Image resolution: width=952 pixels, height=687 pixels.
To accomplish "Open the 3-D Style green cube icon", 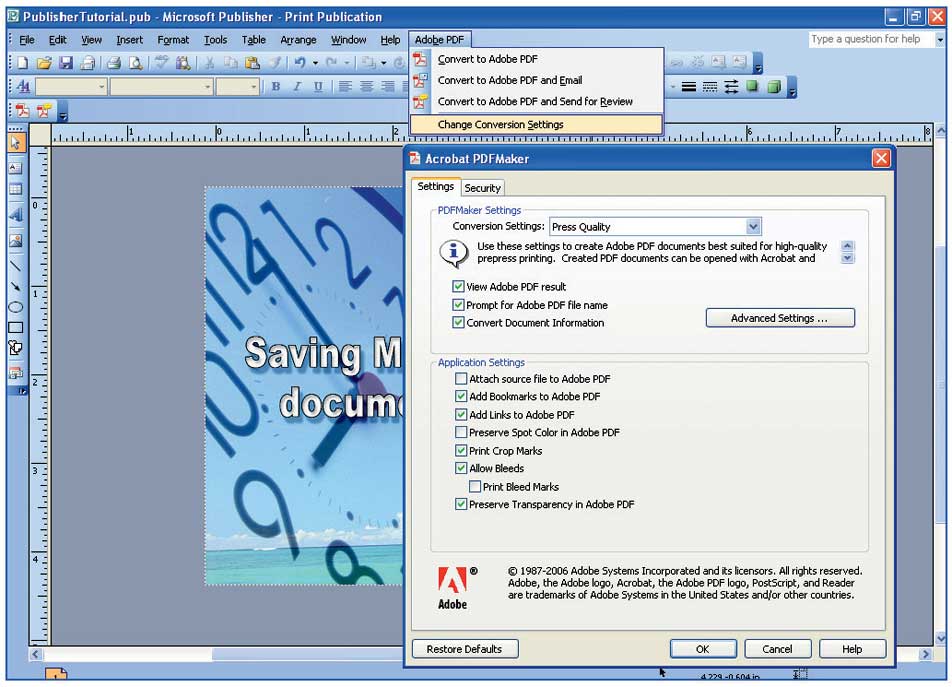I will (774, 87).
